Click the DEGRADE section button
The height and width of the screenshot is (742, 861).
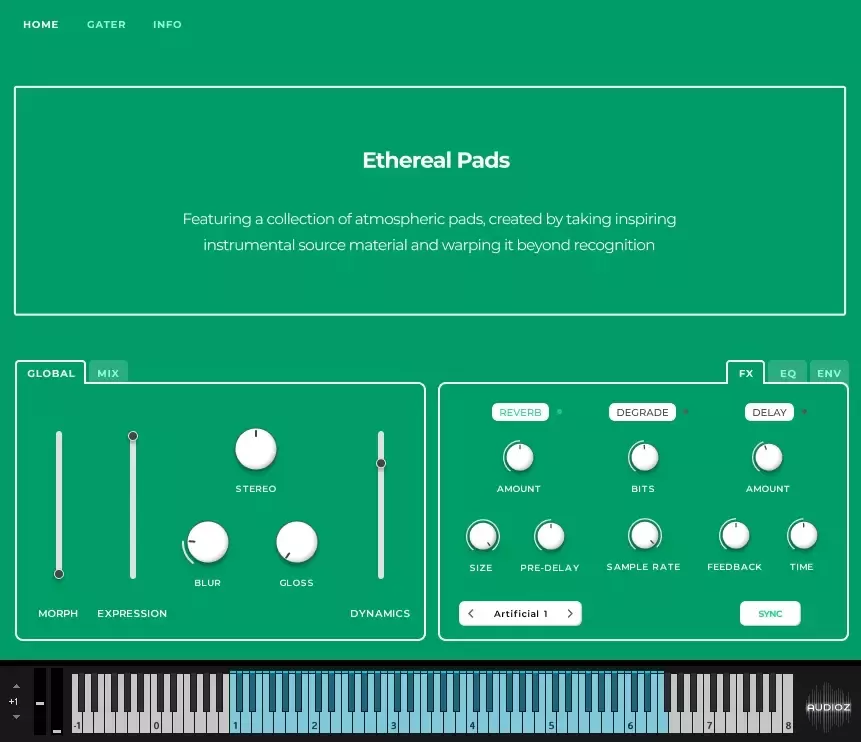pyautogui.click(x=642, y=412)
